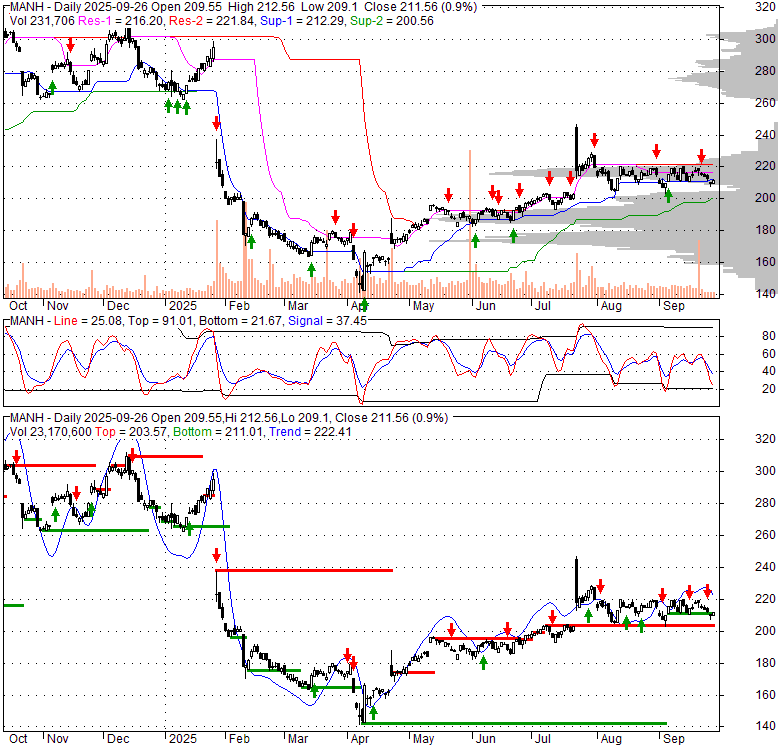Click the tall July spike candle in top chart
This screenshot has width=780, height=745.
[x=577, y=150]
